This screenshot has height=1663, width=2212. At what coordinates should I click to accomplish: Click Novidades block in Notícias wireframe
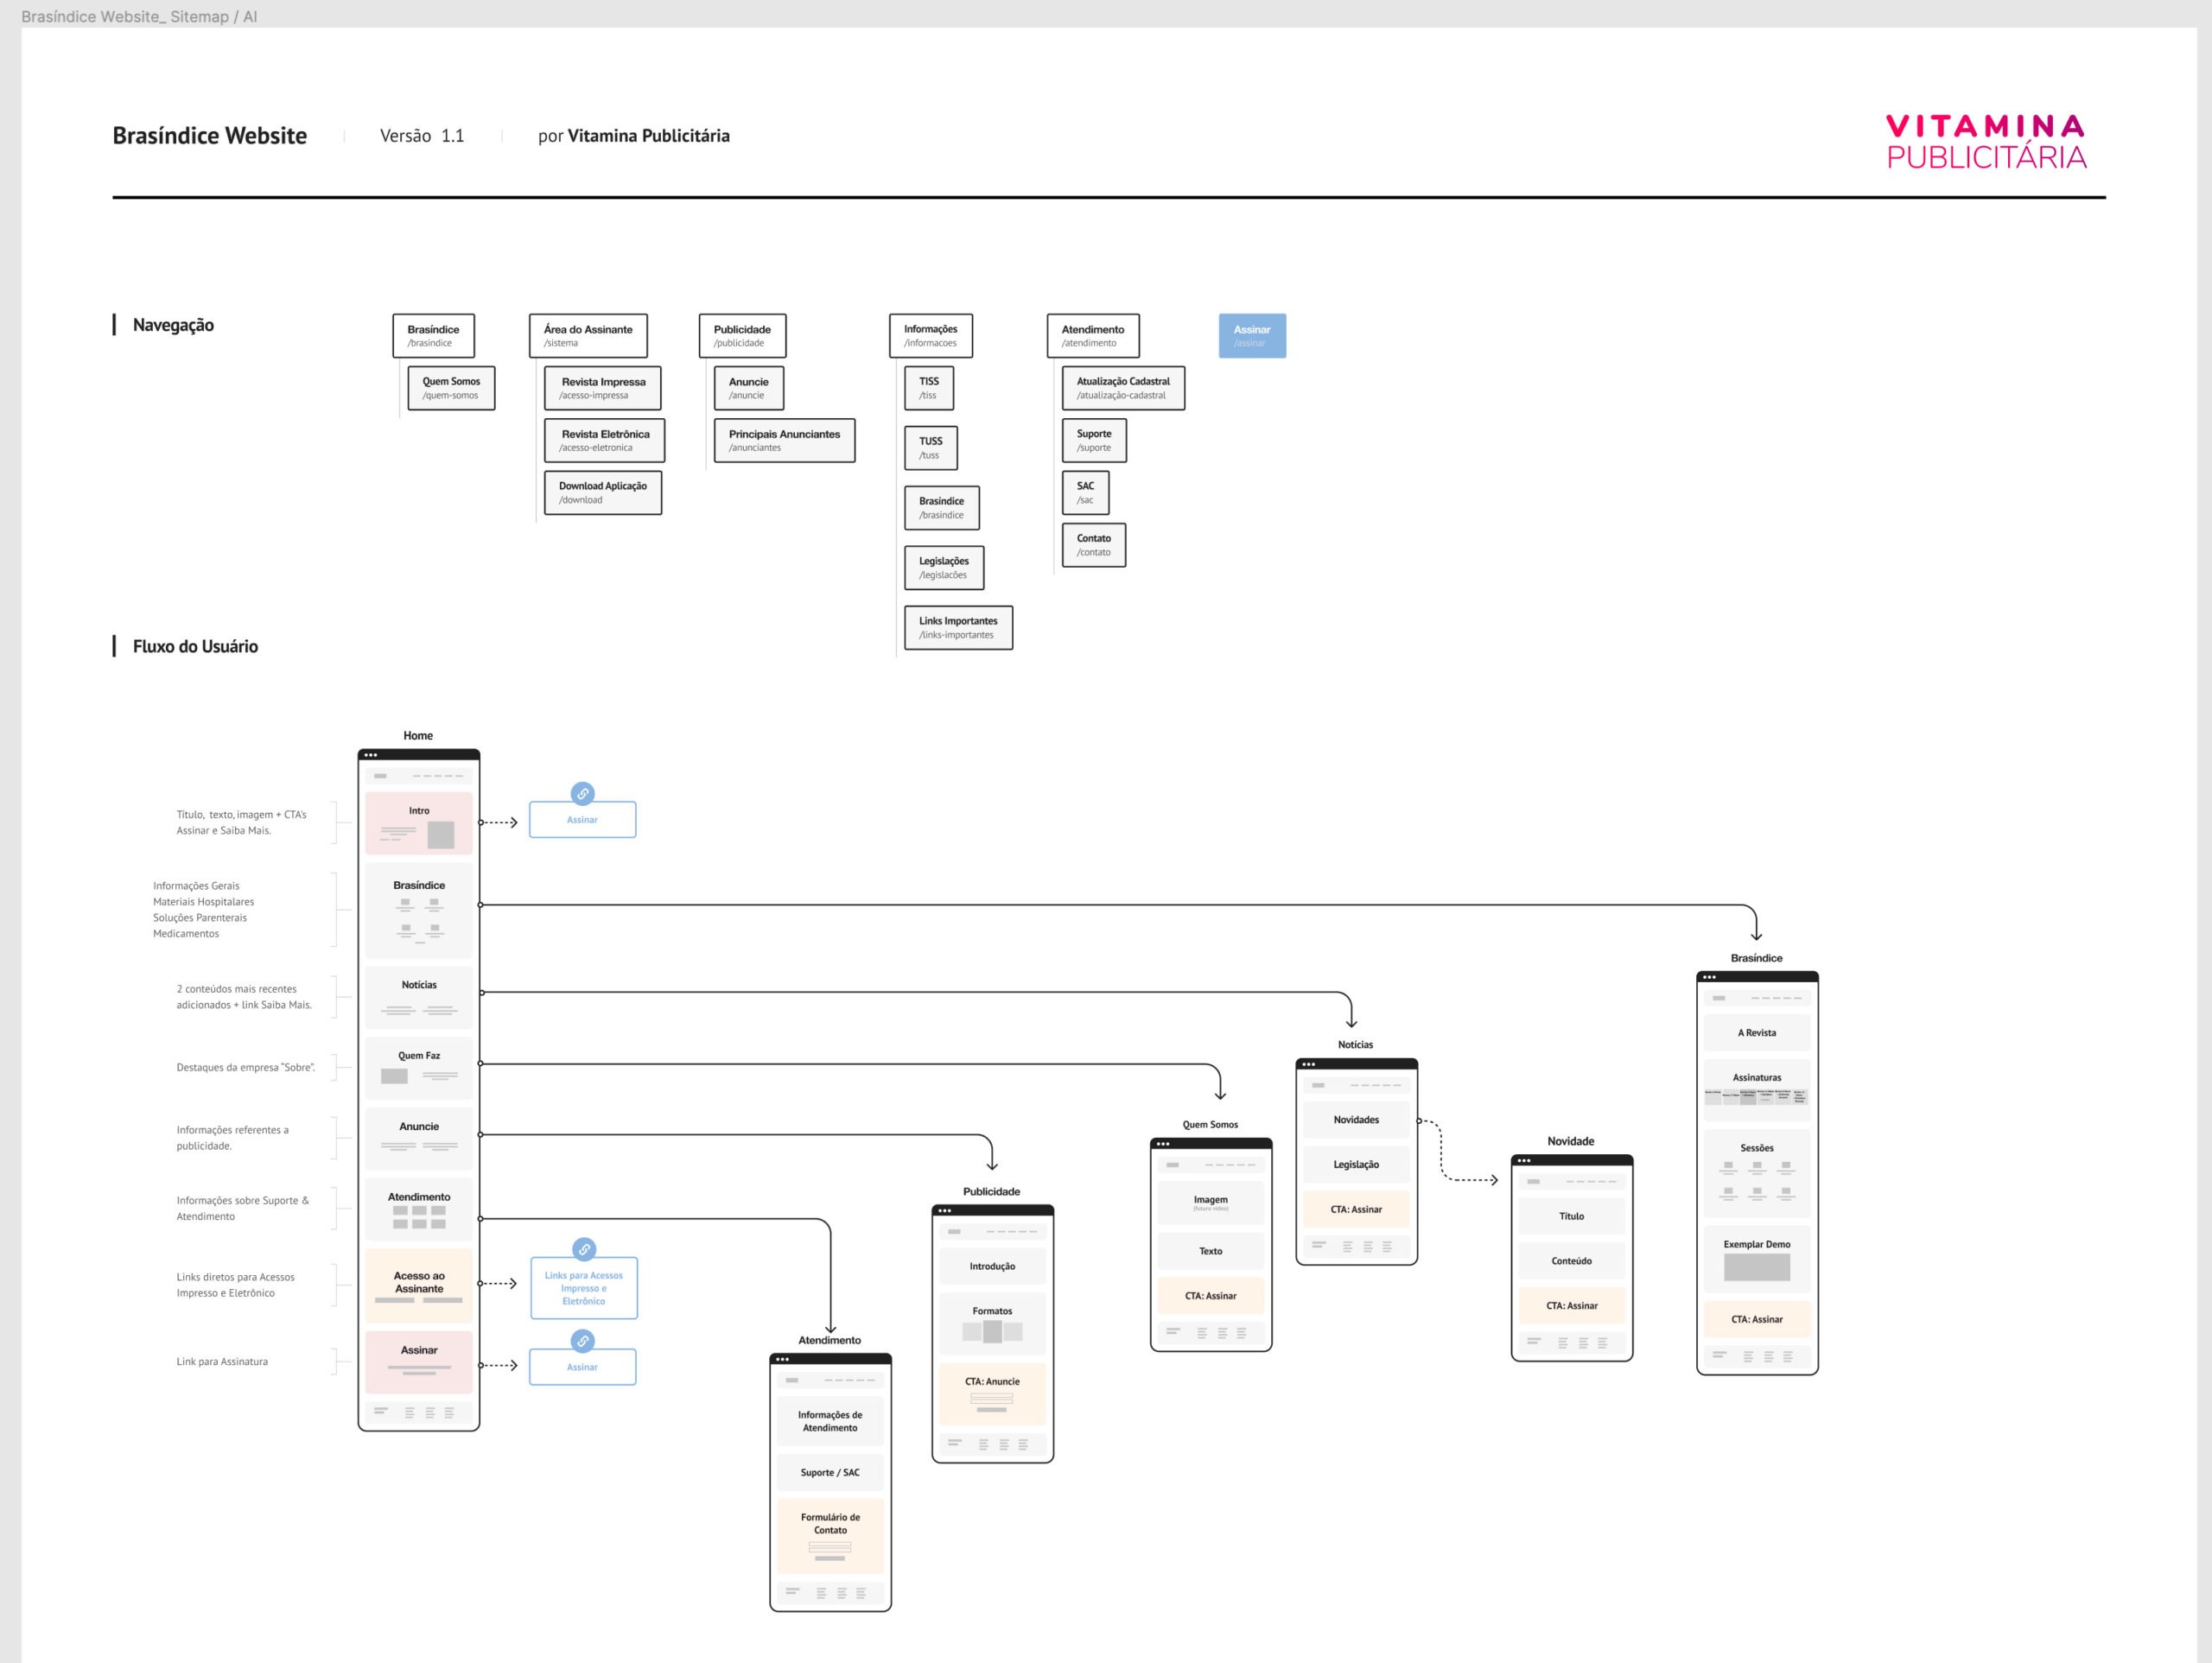[x=1357, y=1120]
